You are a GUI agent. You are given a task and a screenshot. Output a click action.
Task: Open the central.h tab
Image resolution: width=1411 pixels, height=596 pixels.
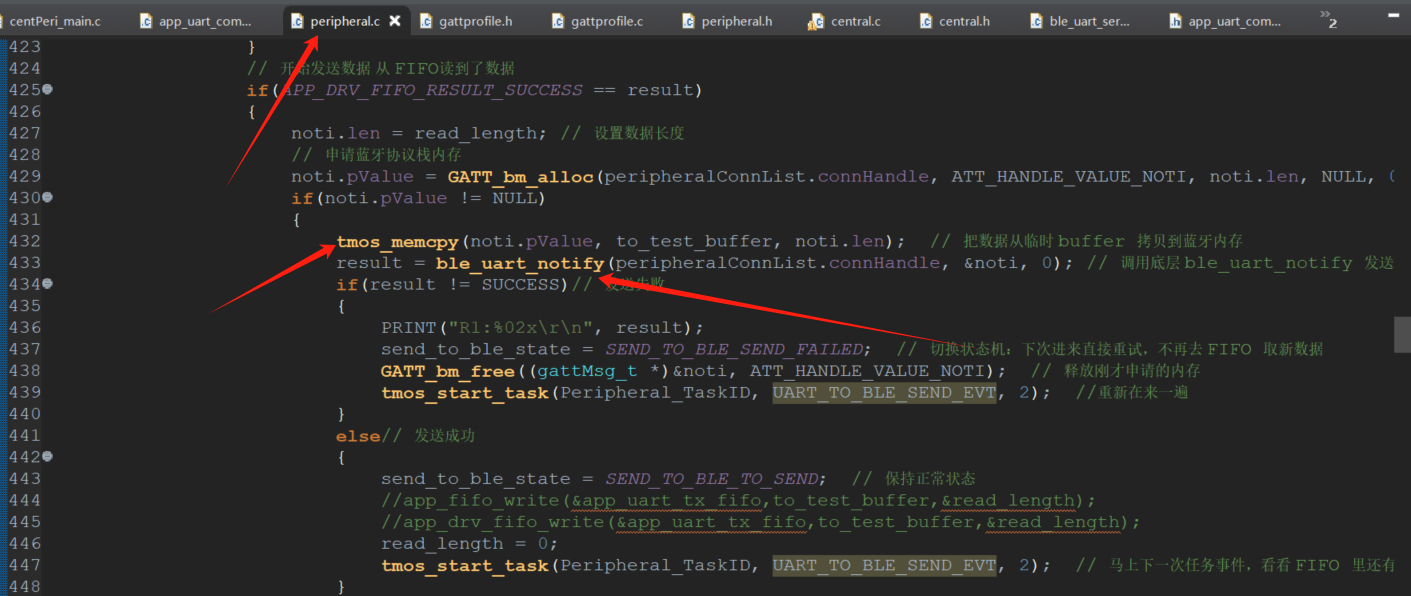pos(954,20)
